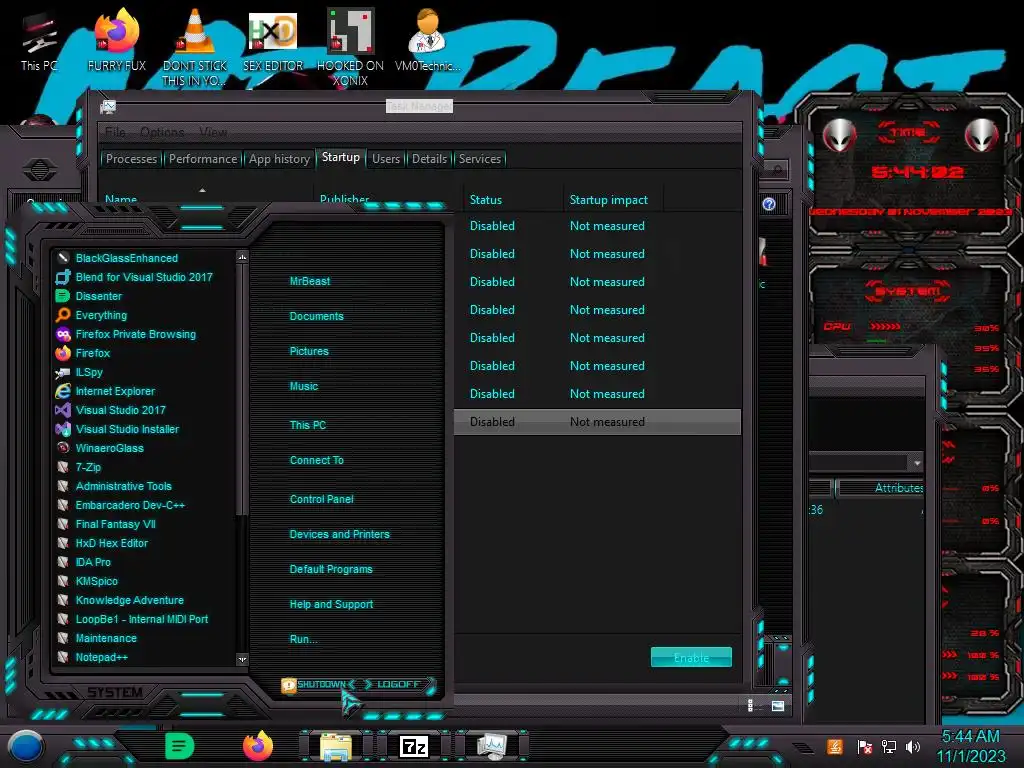Open Control Panel from start menu
The width and height of the screenshot is (1024, 768).
coord(321,499)
